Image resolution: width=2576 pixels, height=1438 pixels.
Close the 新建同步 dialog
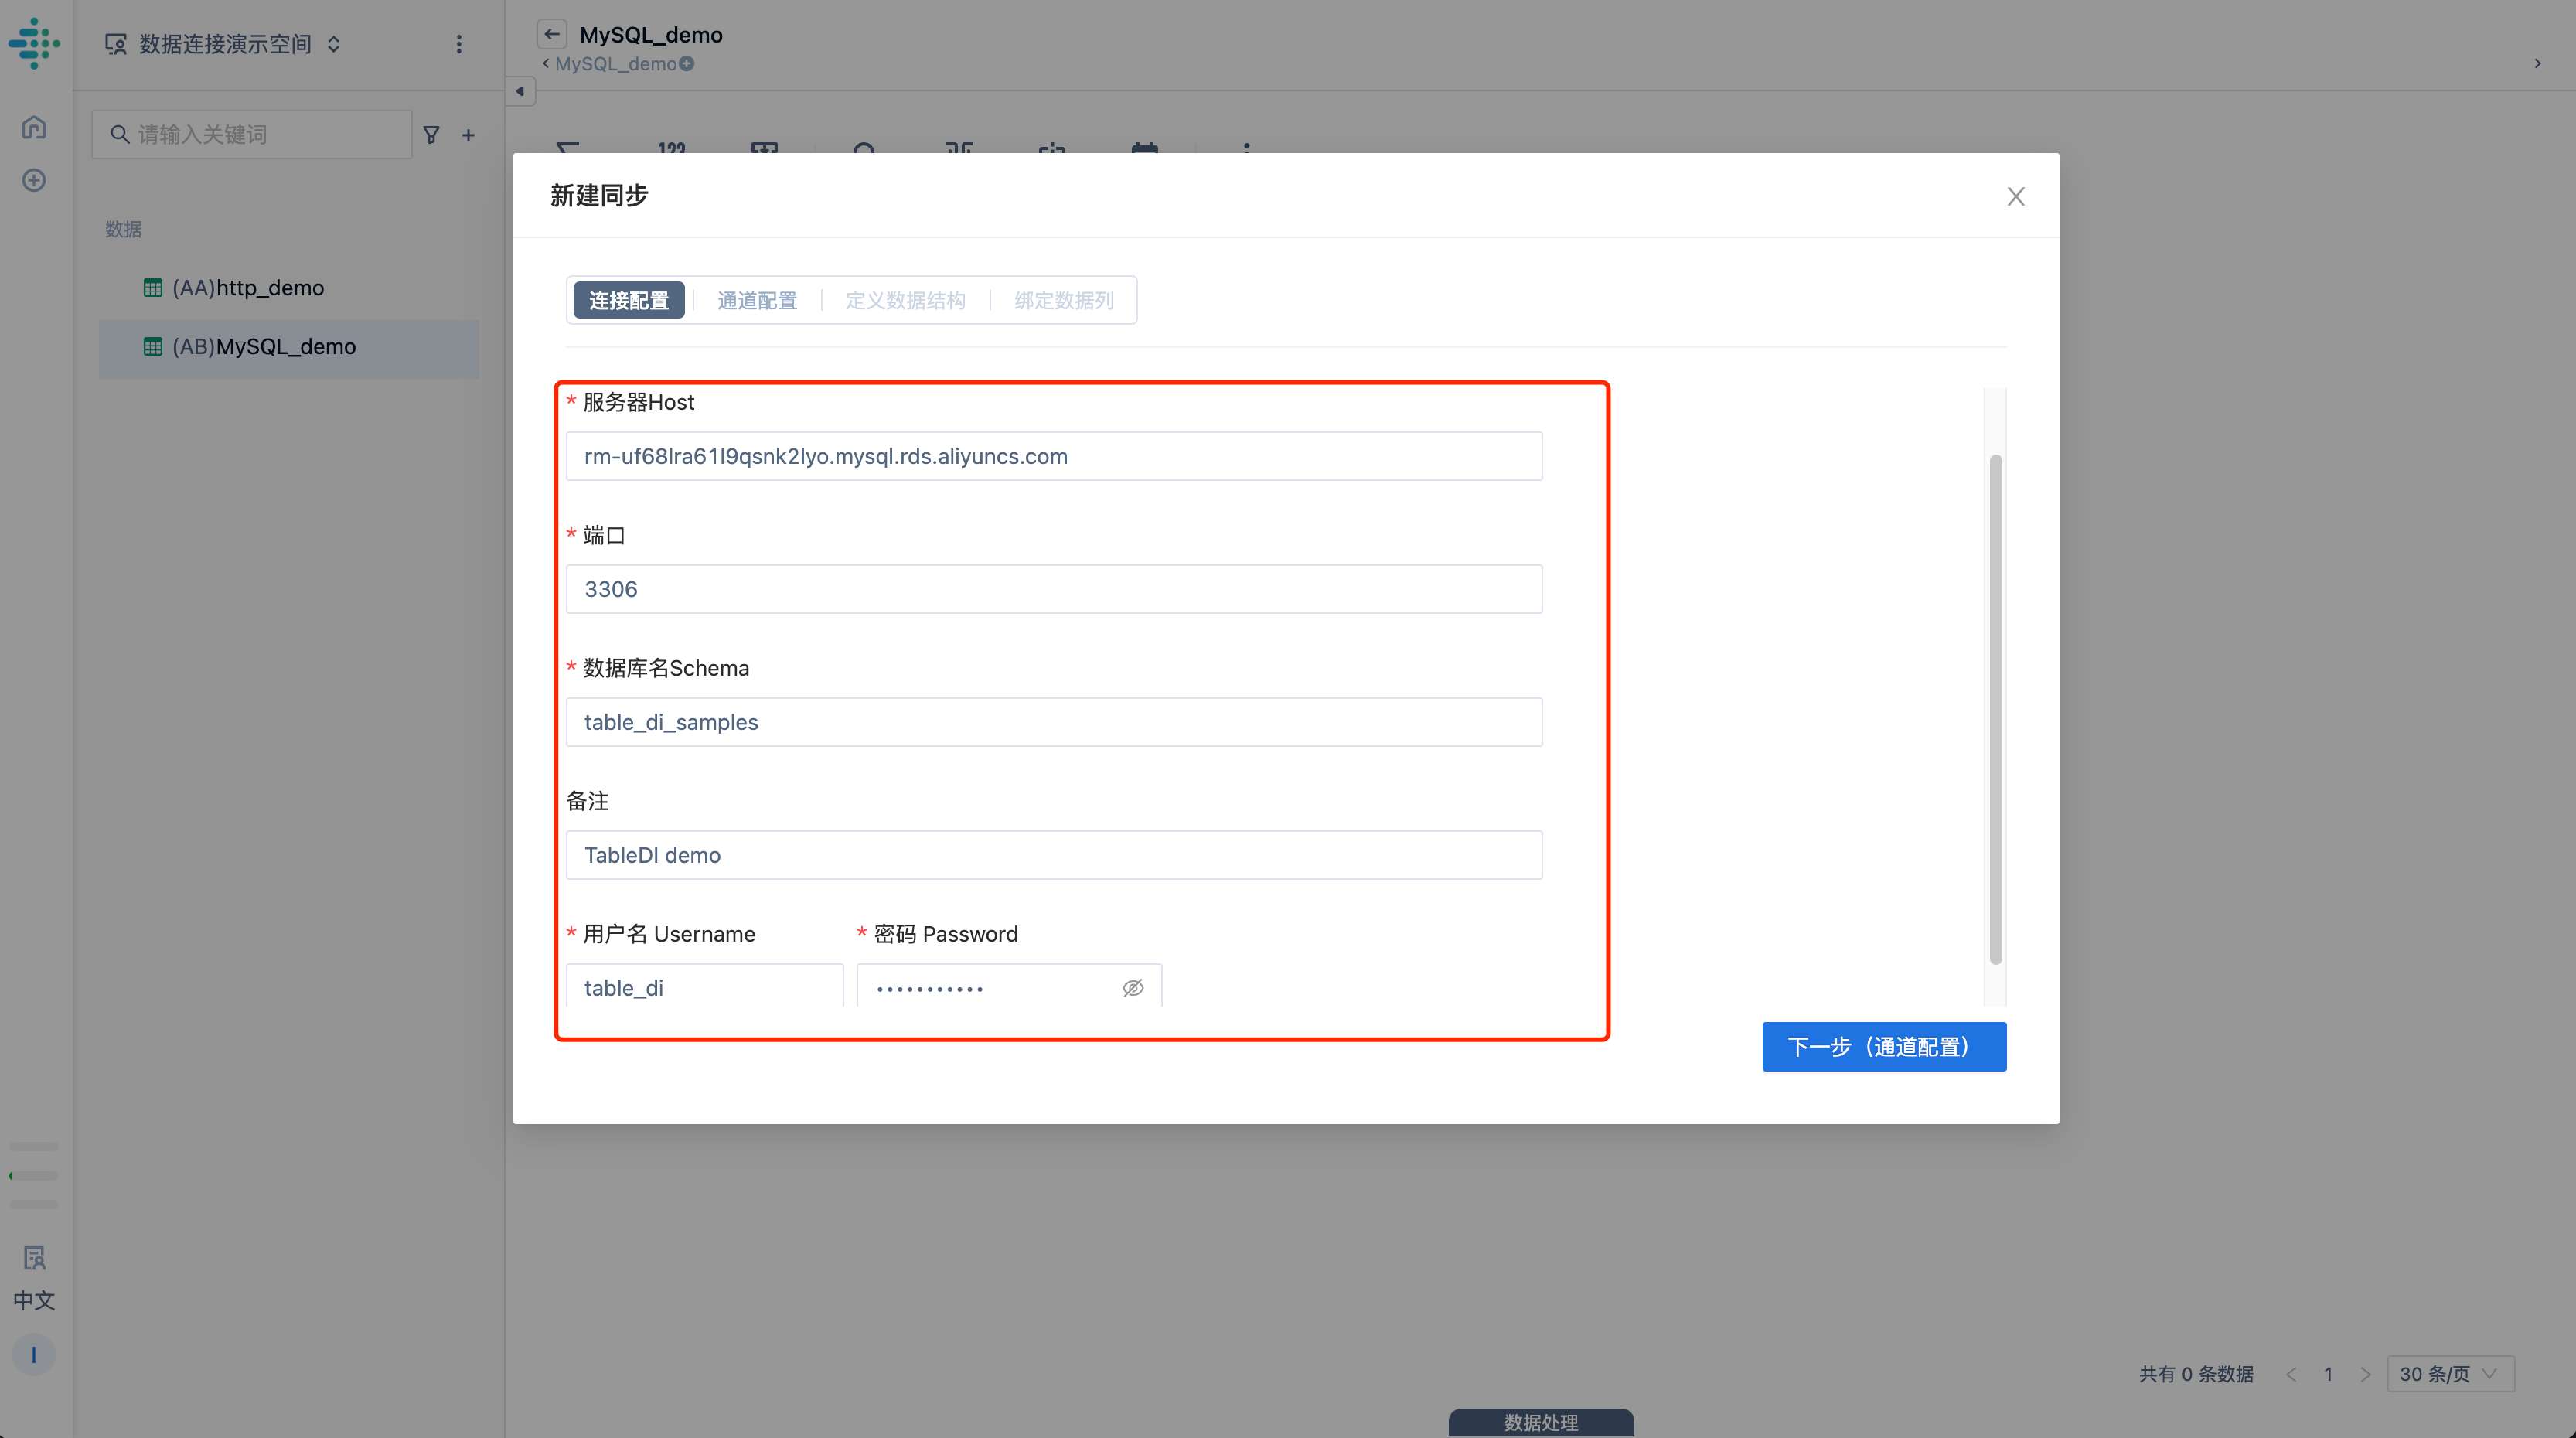2016,196
